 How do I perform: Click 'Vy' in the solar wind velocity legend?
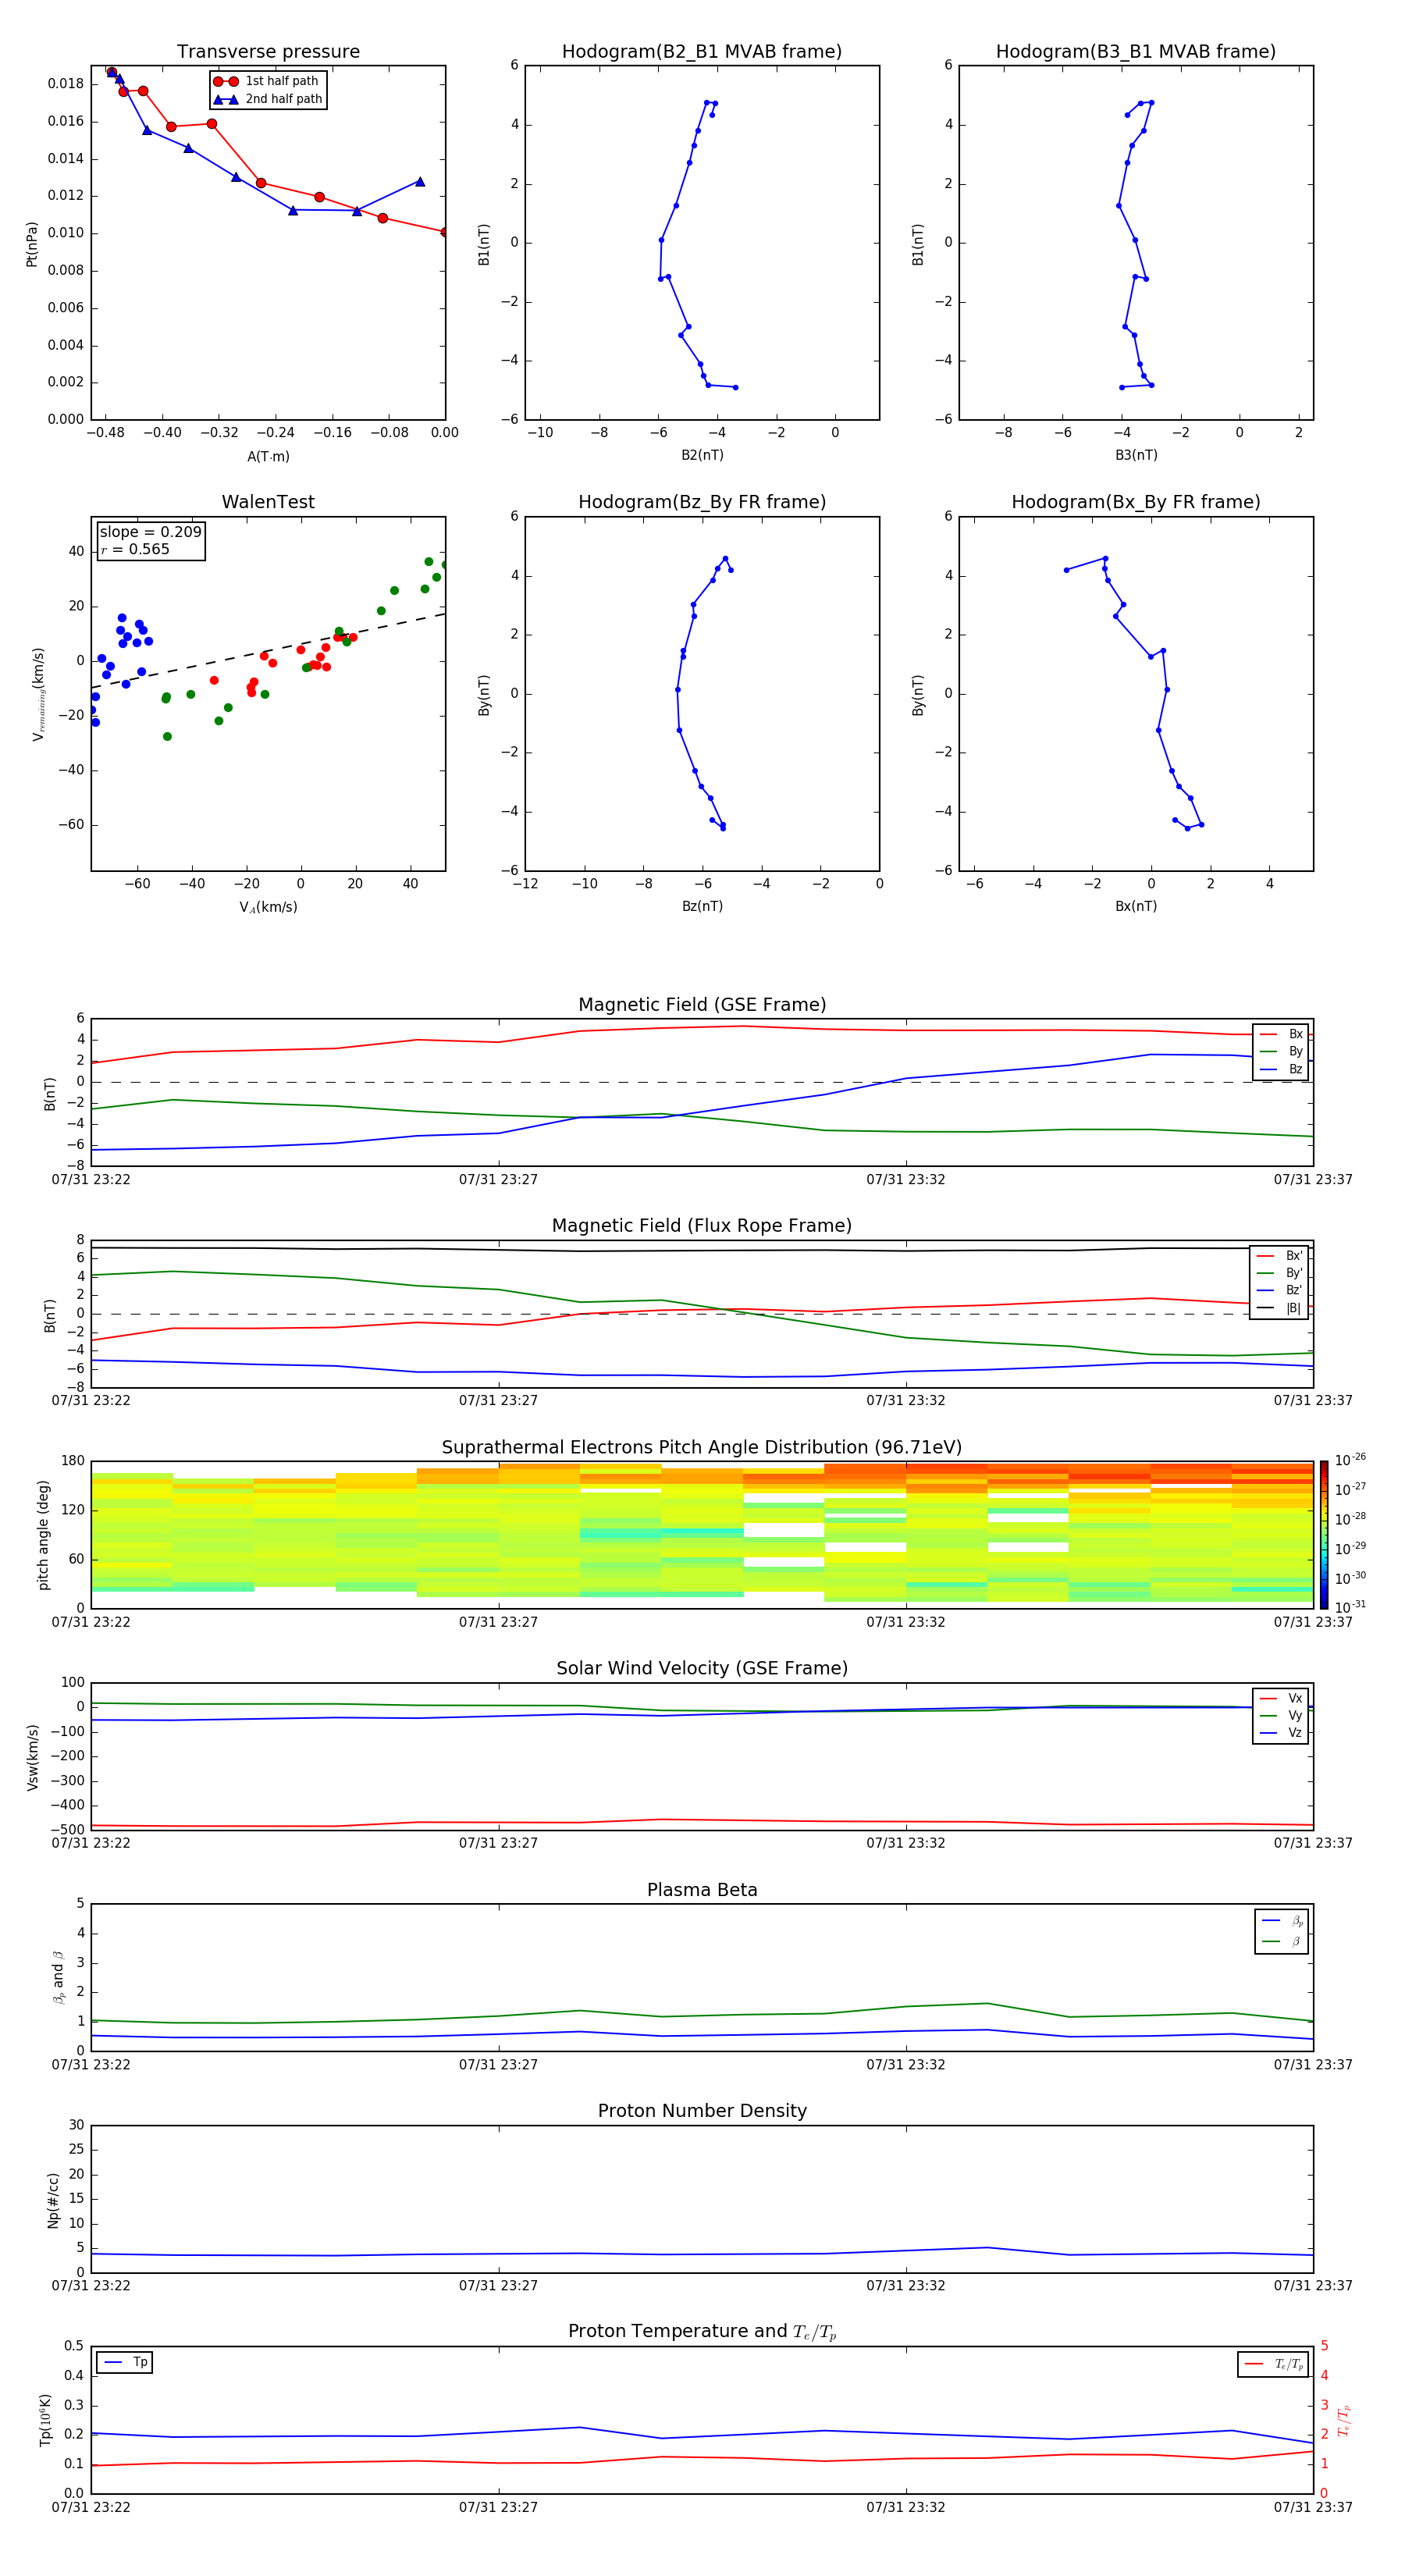[1295, 1715]
